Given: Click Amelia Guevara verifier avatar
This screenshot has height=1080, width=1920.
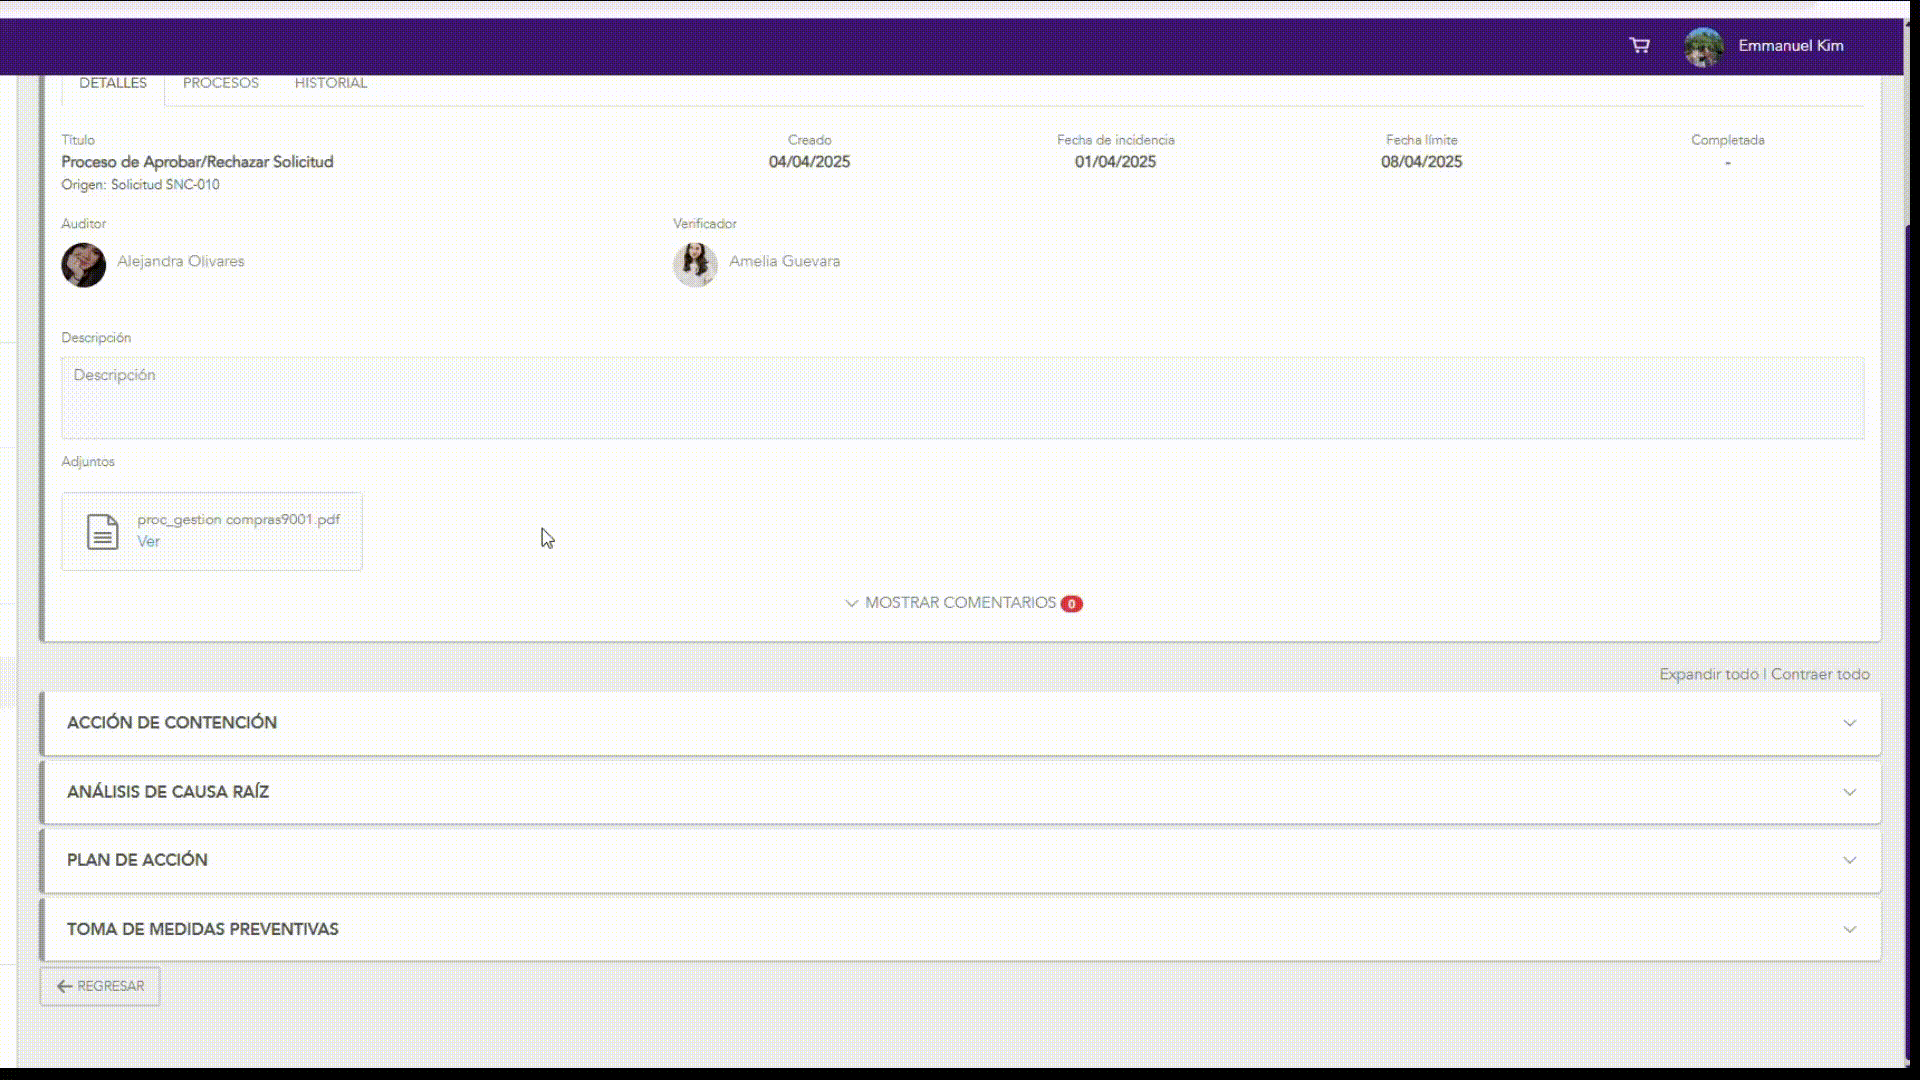Looking at the screenshot, I should point(695,265).
